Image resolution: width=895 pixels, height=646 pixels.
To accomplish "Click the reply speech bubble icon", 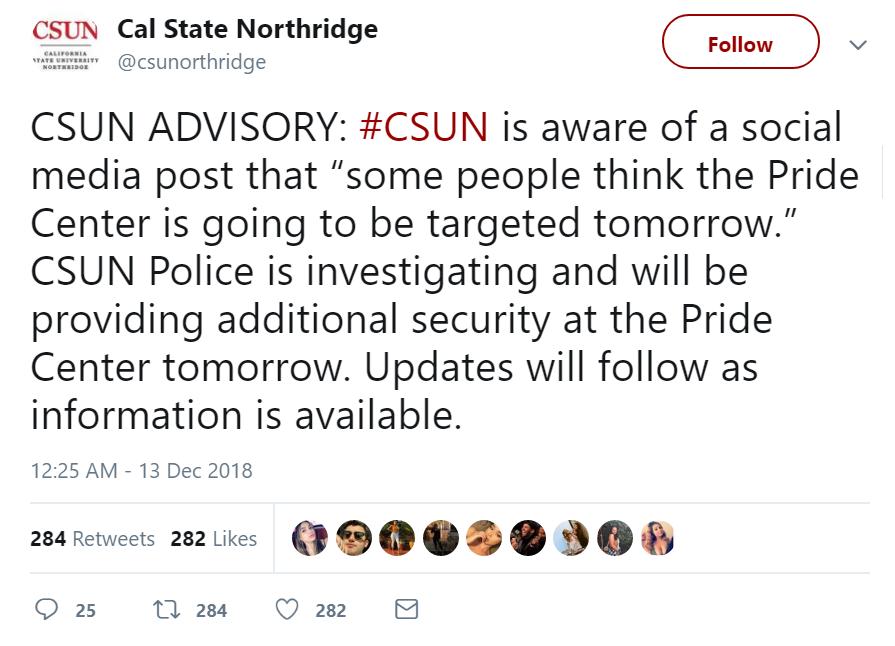I will click(x=46, y=609).
